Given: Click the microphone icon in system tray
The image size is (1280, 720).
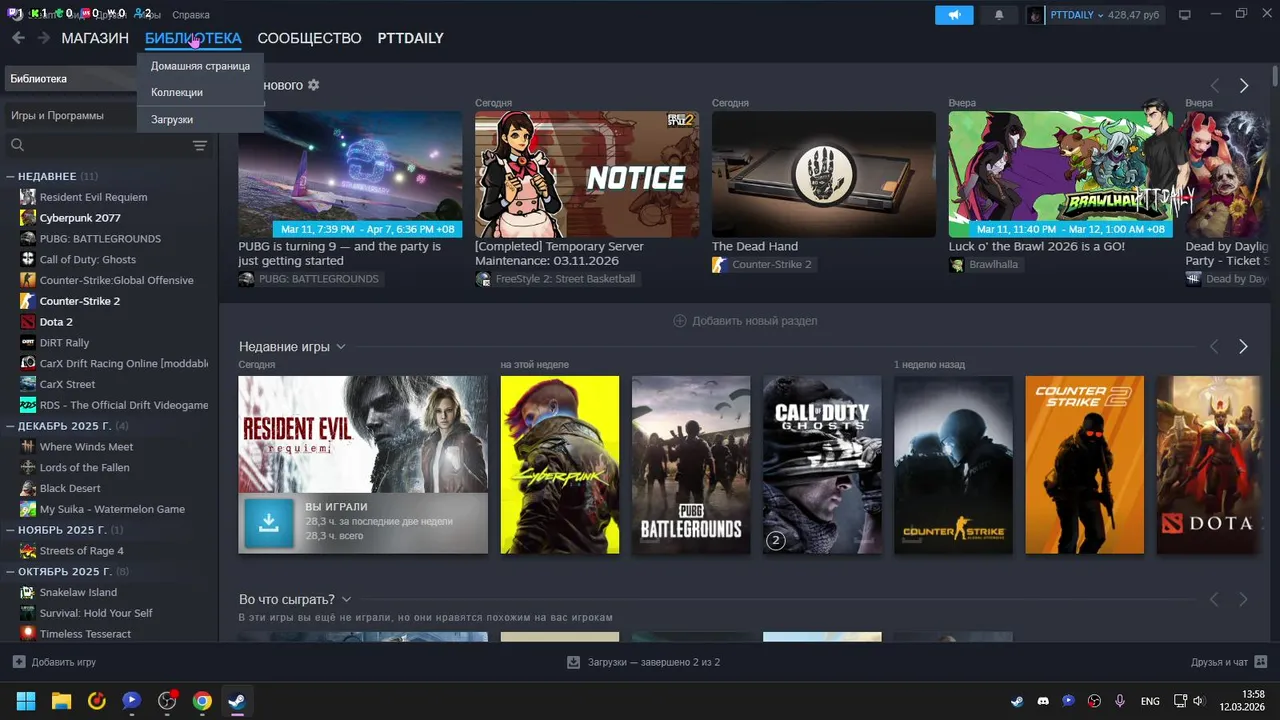Looking at the screenshot, I should (x=1120, y=701).
